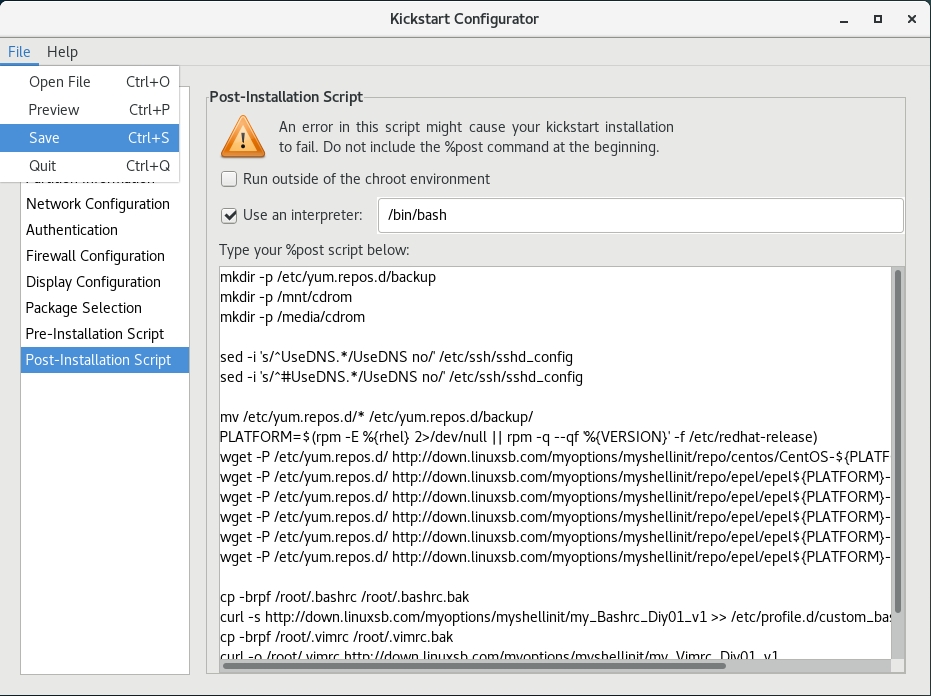Open the Authentication section
The width and height of the screenshot is (931, 696).
tap(72, 230)
